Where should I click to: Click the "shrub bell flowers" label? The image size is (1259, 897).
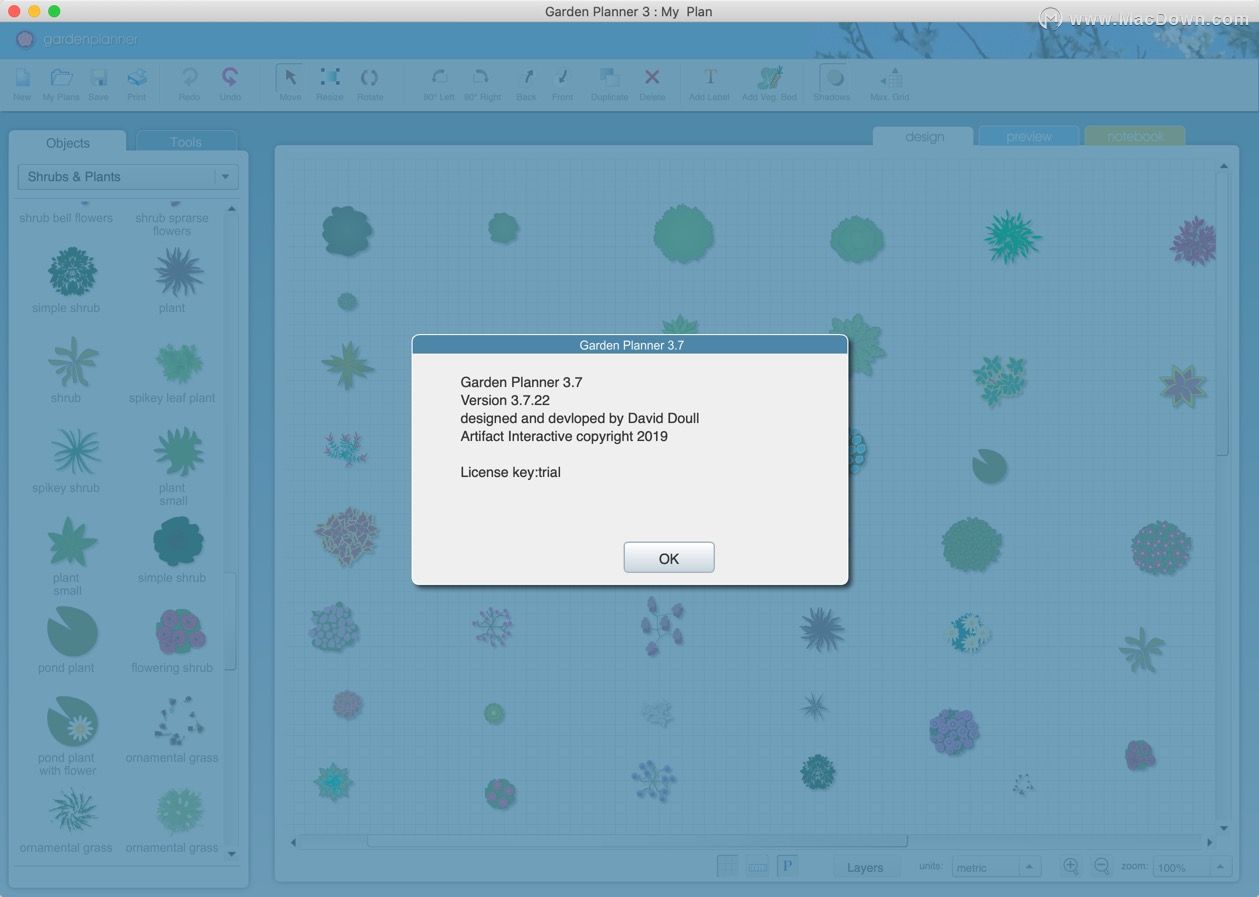click(x=66, y=218)
